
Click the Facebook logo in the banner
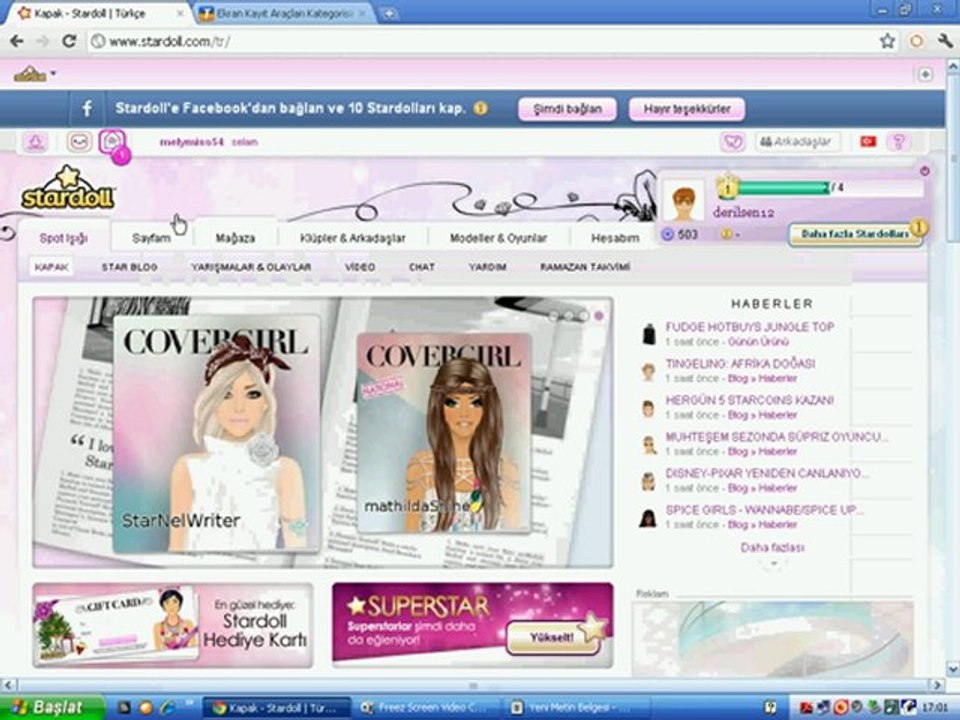88,109
